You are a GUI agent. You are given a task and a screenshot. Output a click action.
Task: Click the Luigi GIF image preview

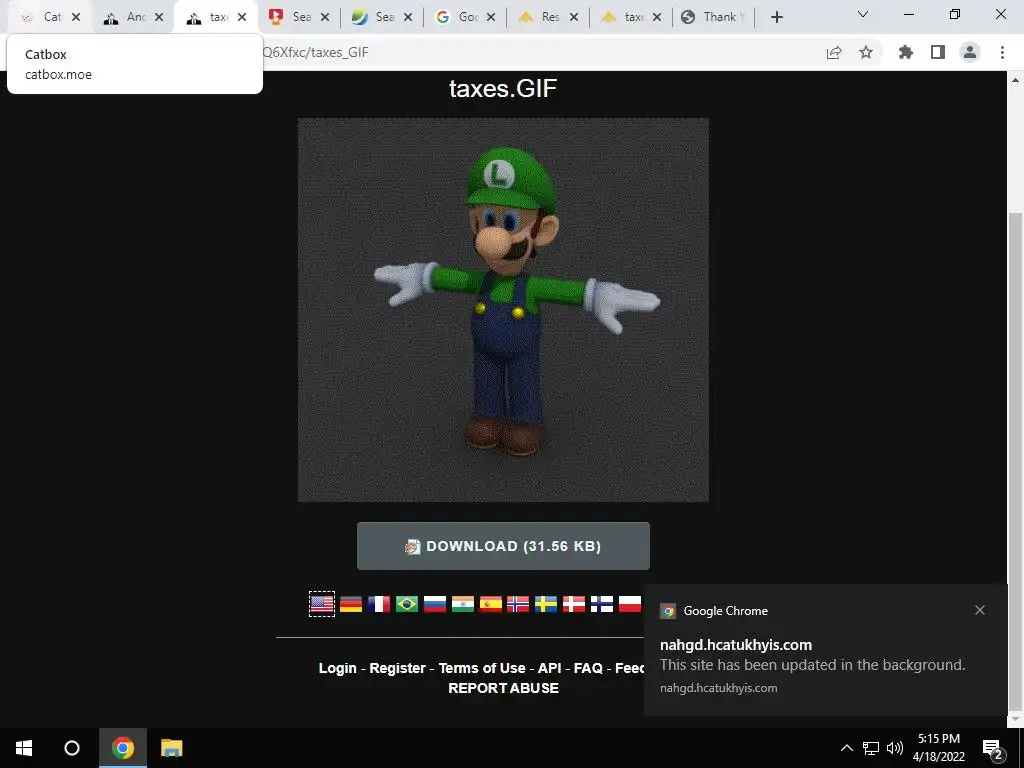[503, 310]
